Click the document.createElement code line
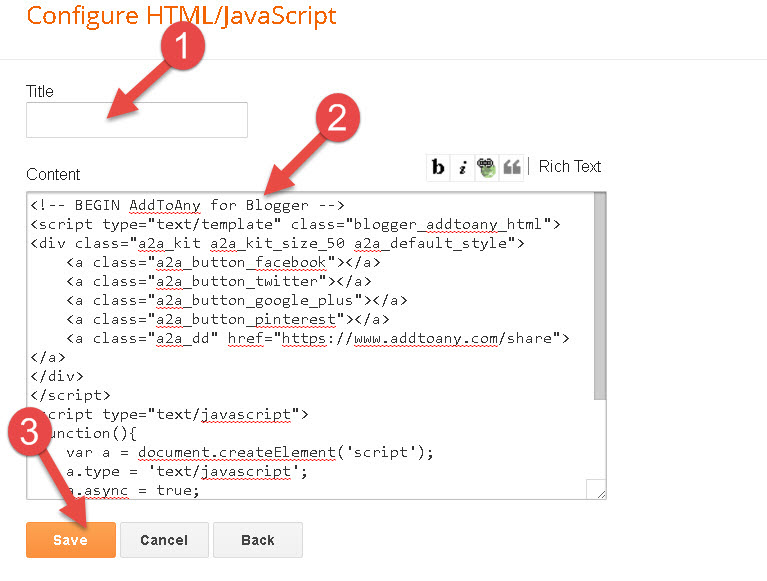The image size is (767, 581). coord(250,452)
